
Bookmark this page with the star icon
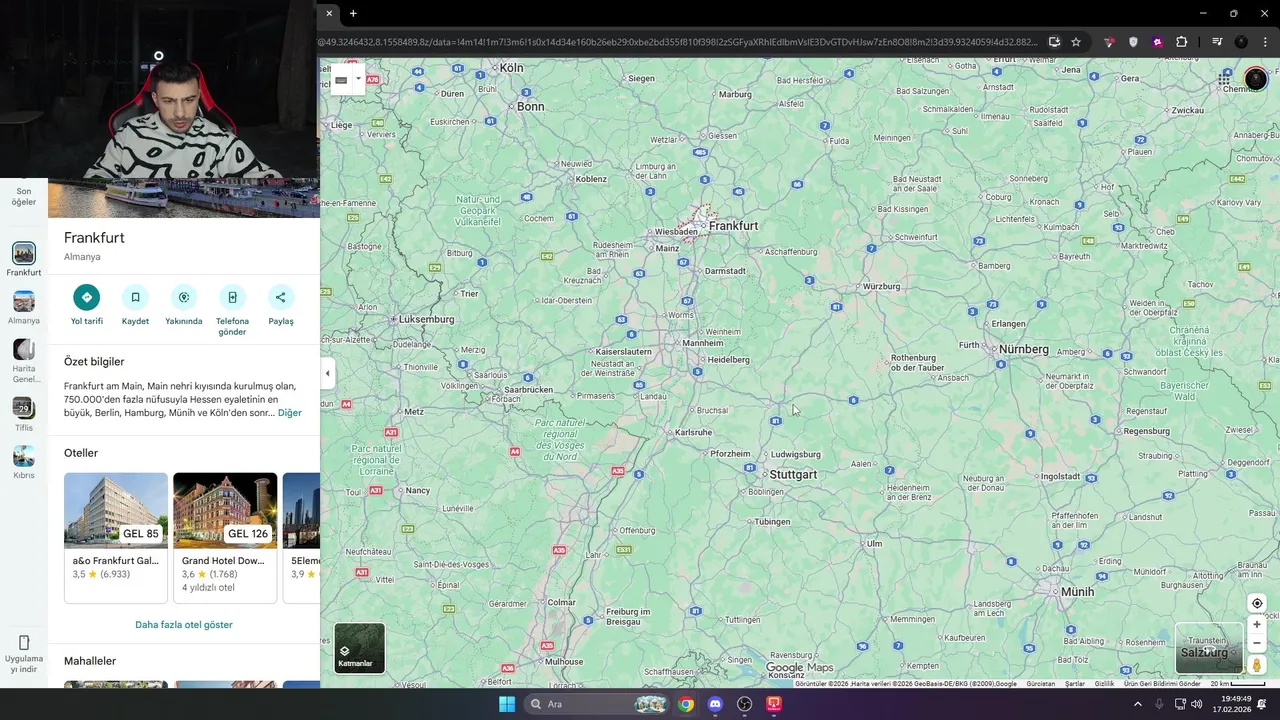tap(1076, 42)
